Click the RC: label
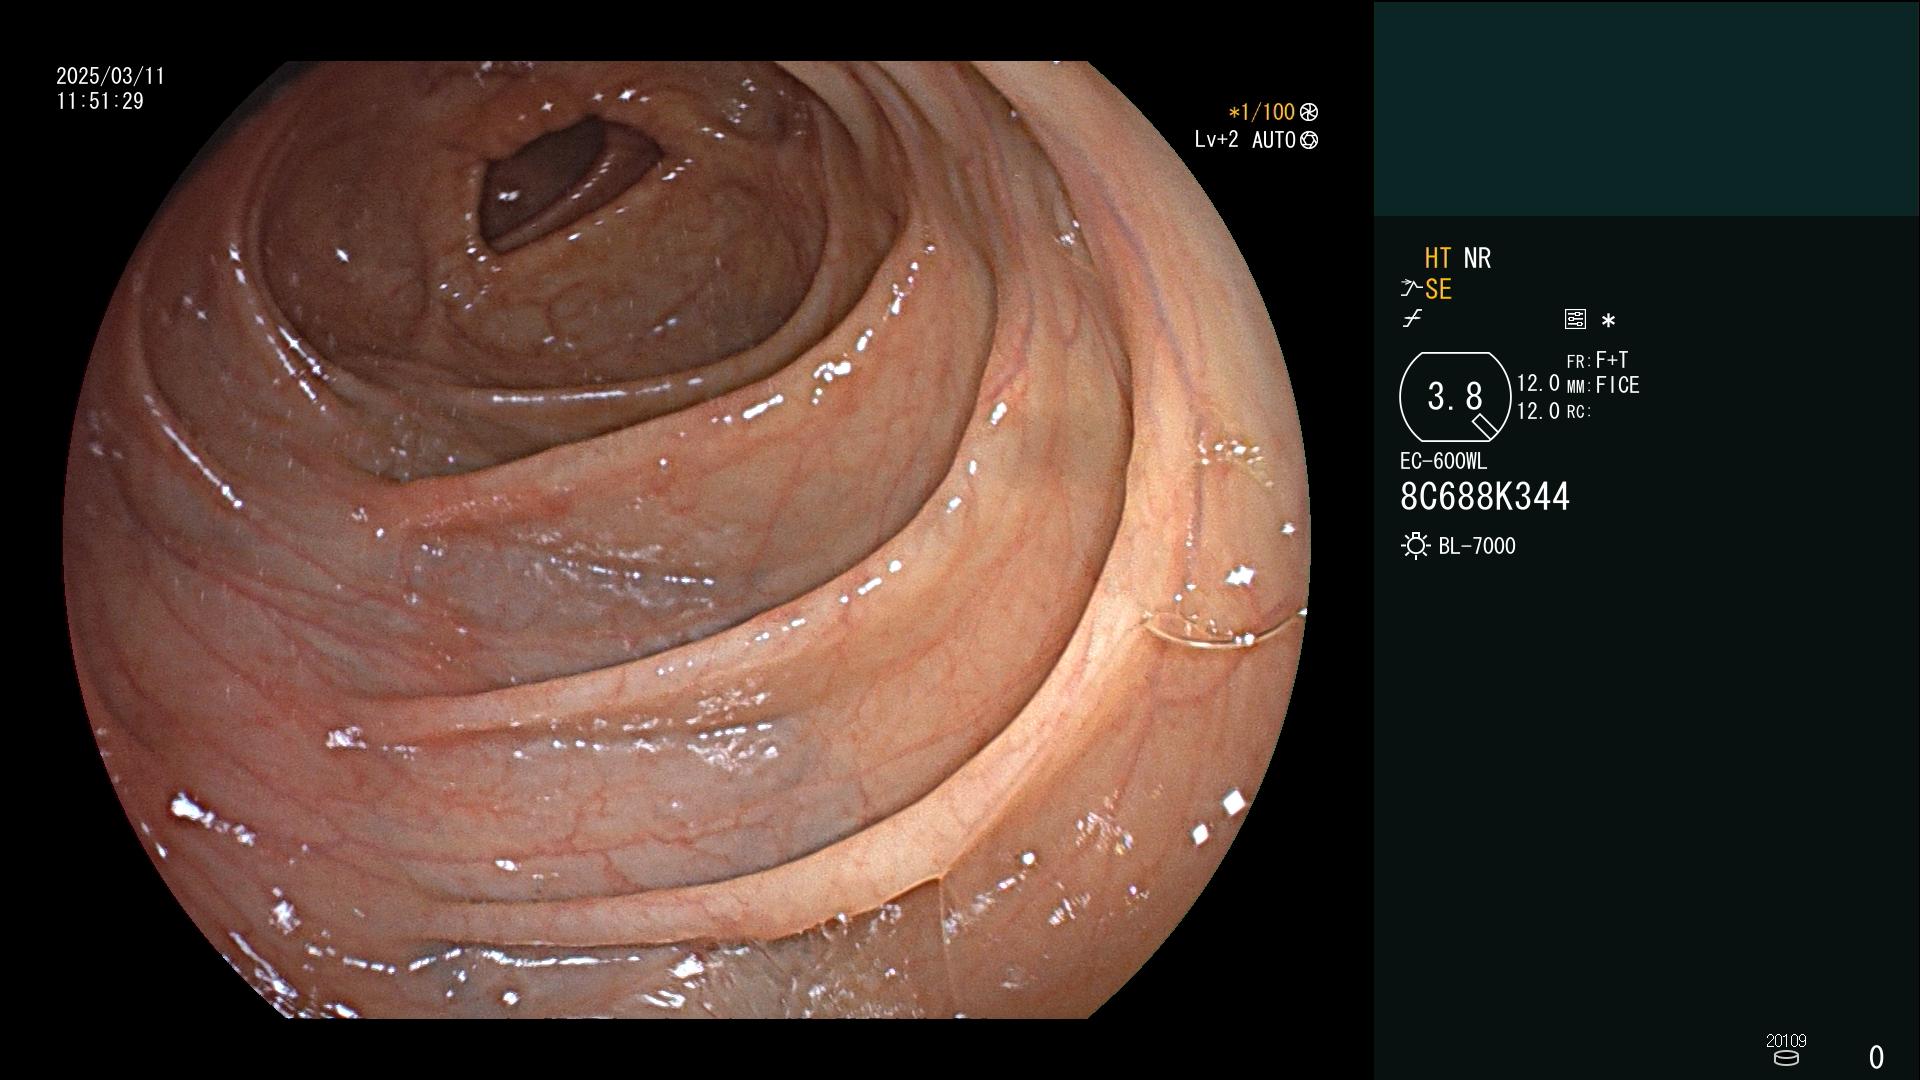 (1579, 412)
